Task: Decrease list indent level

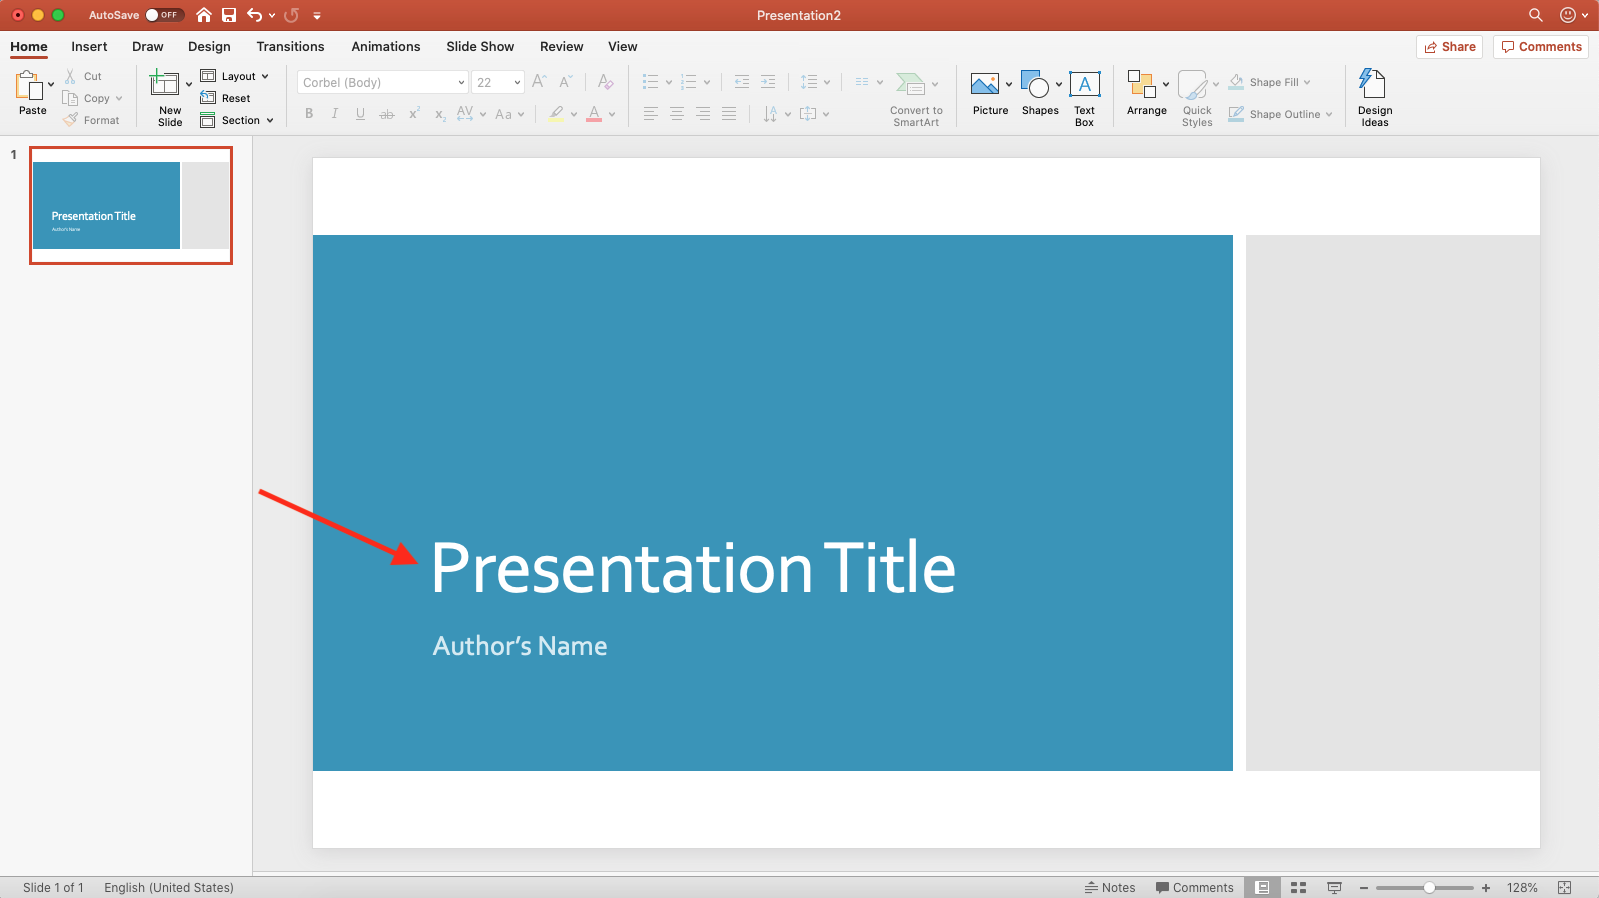Action: pos(742,82)
